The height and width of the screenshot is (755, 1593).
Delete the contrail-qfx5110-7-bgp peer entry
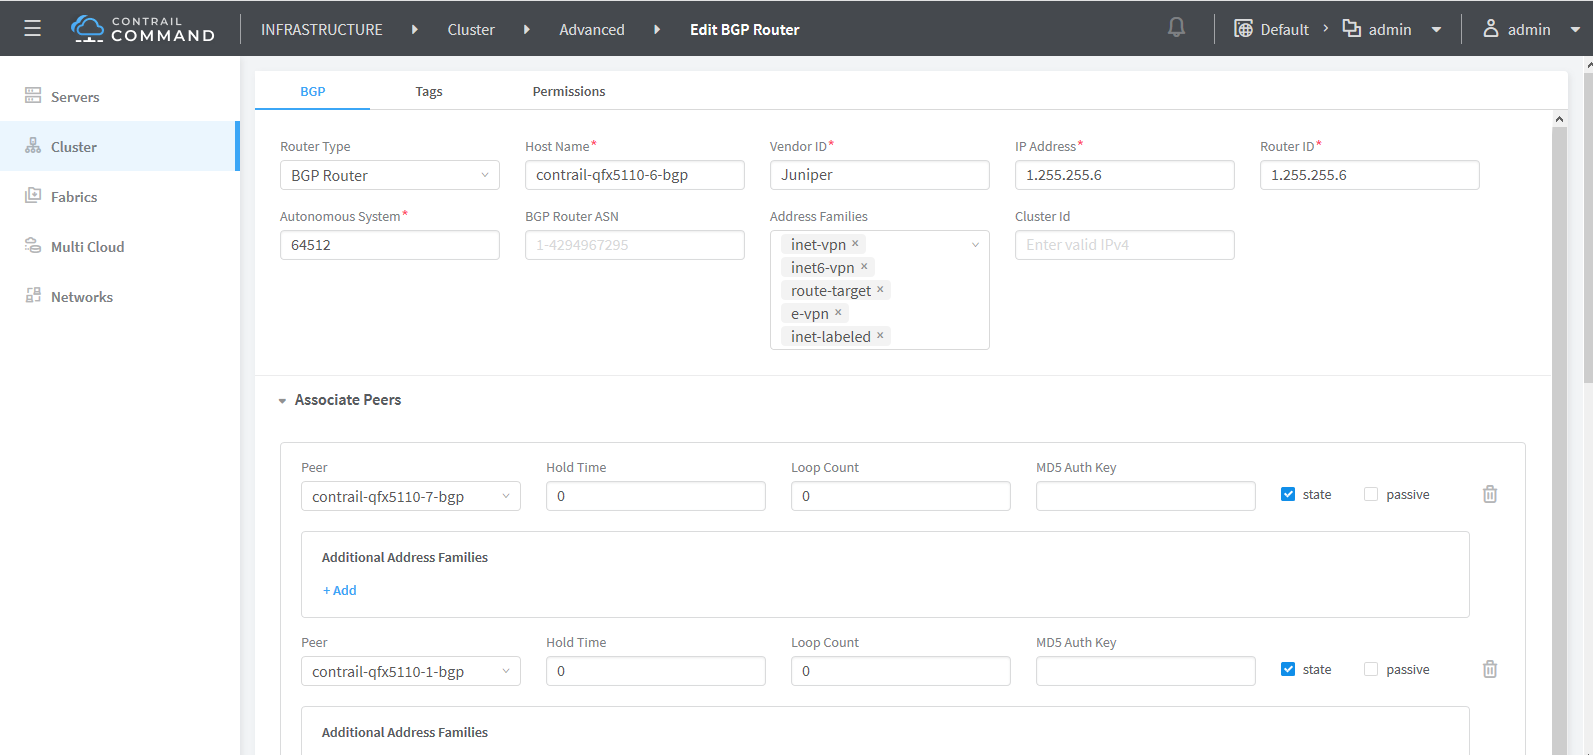pyautogui.click(x=1489, y=494)
